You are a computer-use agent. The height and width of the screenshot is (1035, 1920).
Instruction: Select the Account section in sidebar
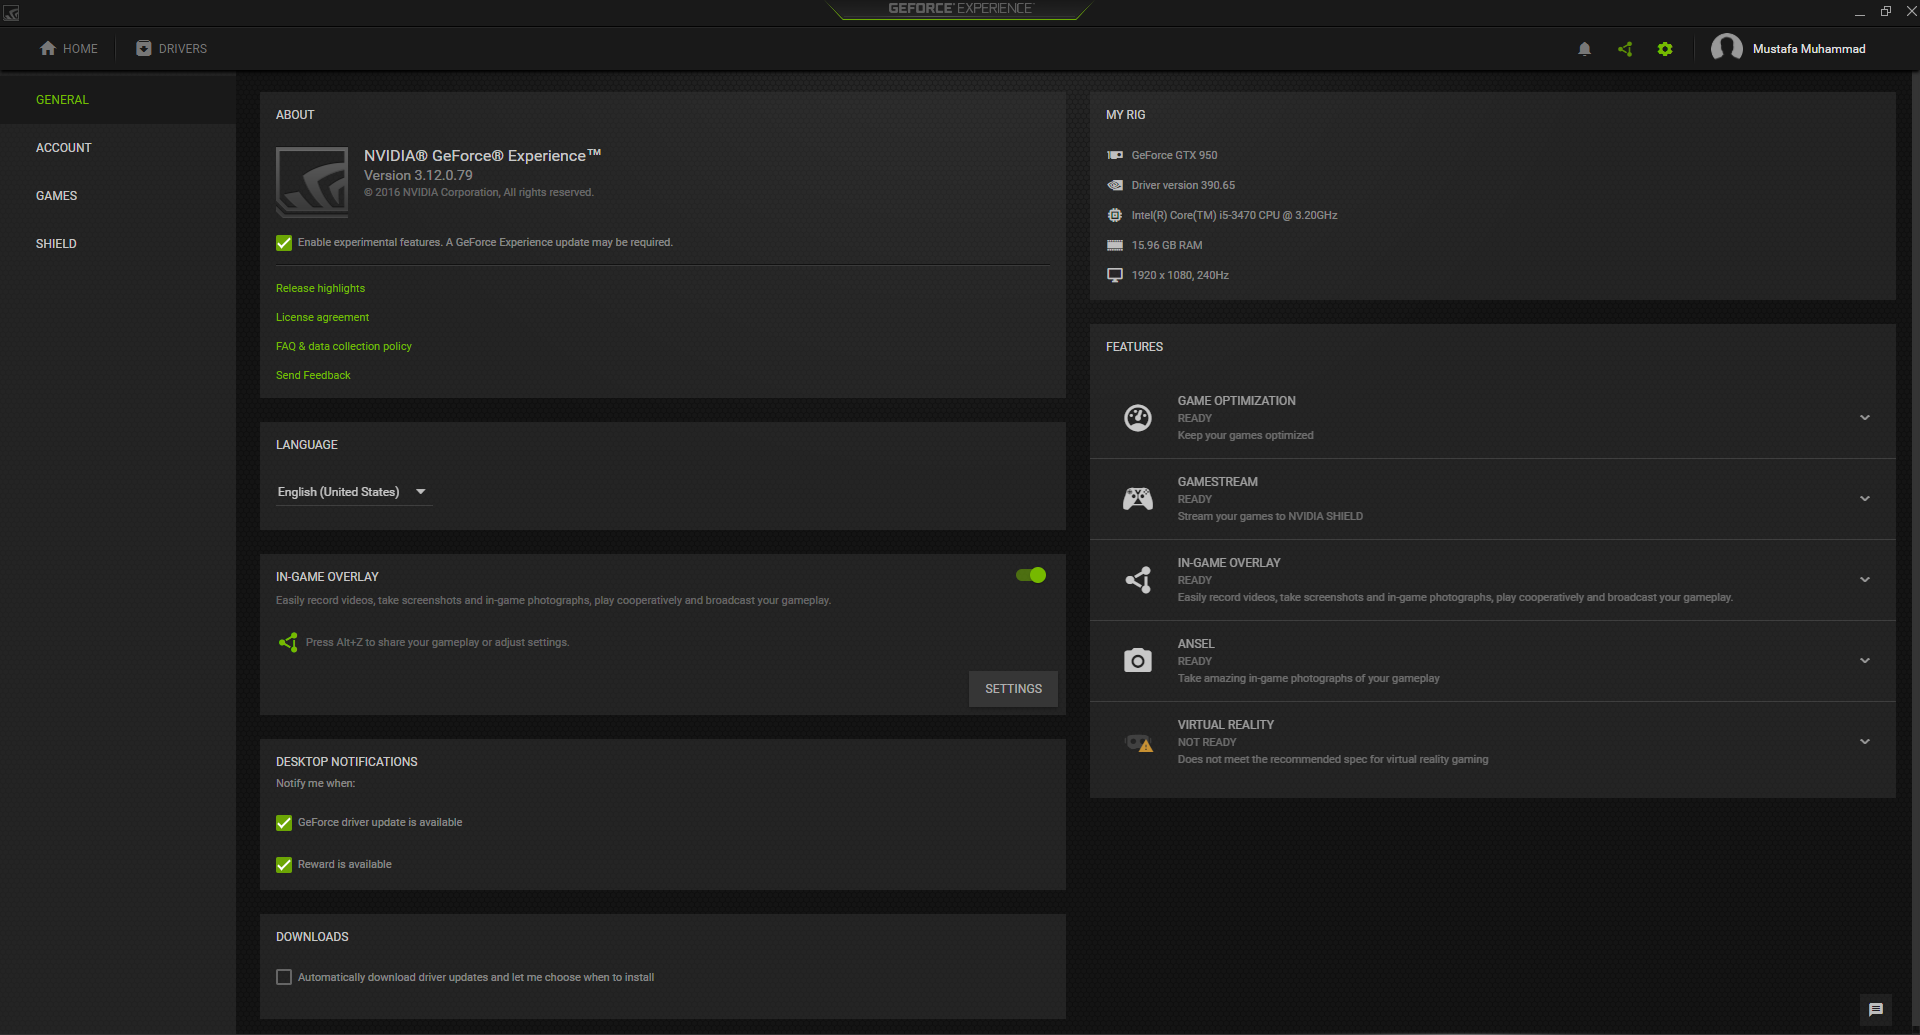(64, 148)
